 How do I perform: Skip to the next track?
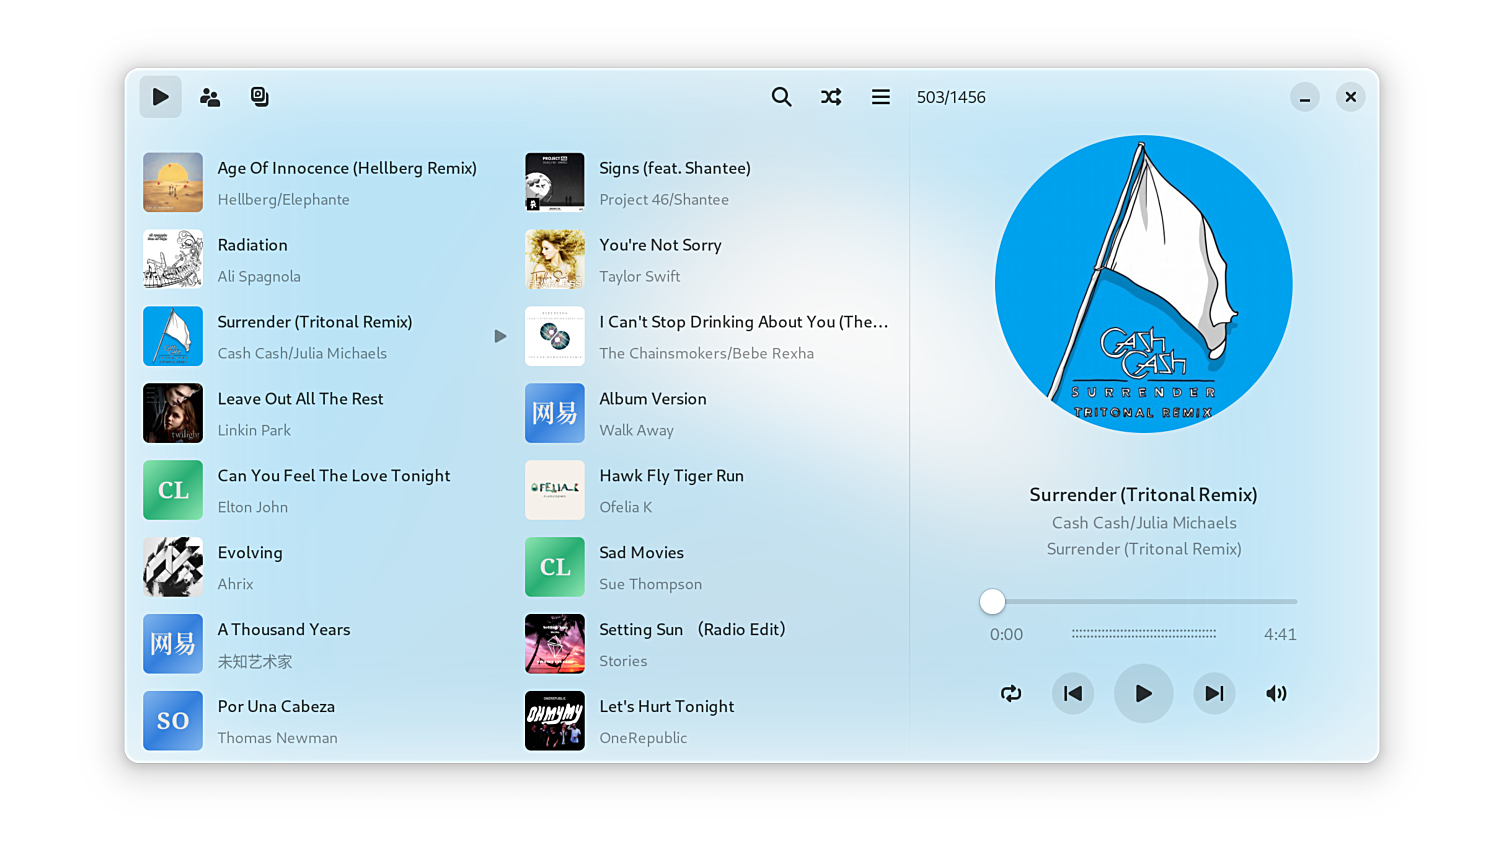pos(1214,693)
